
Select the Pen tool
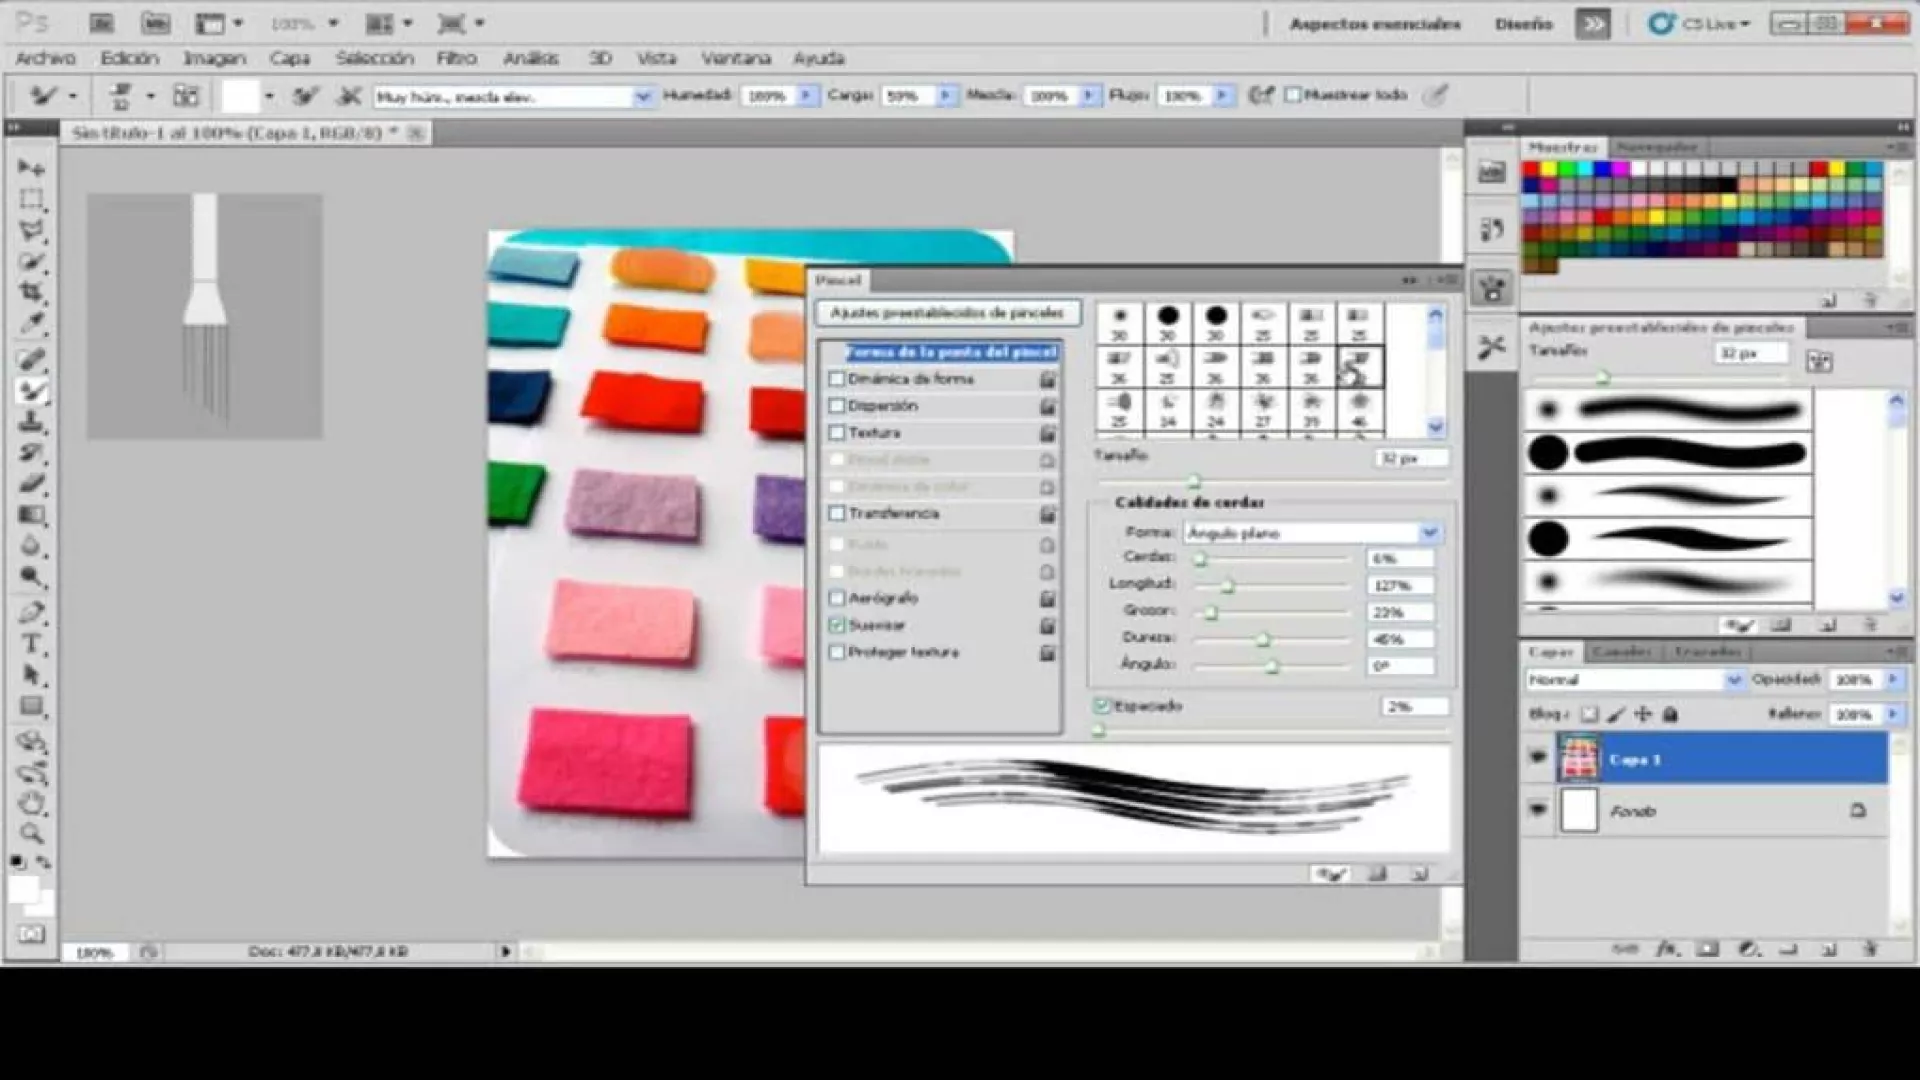click(31, 612)
